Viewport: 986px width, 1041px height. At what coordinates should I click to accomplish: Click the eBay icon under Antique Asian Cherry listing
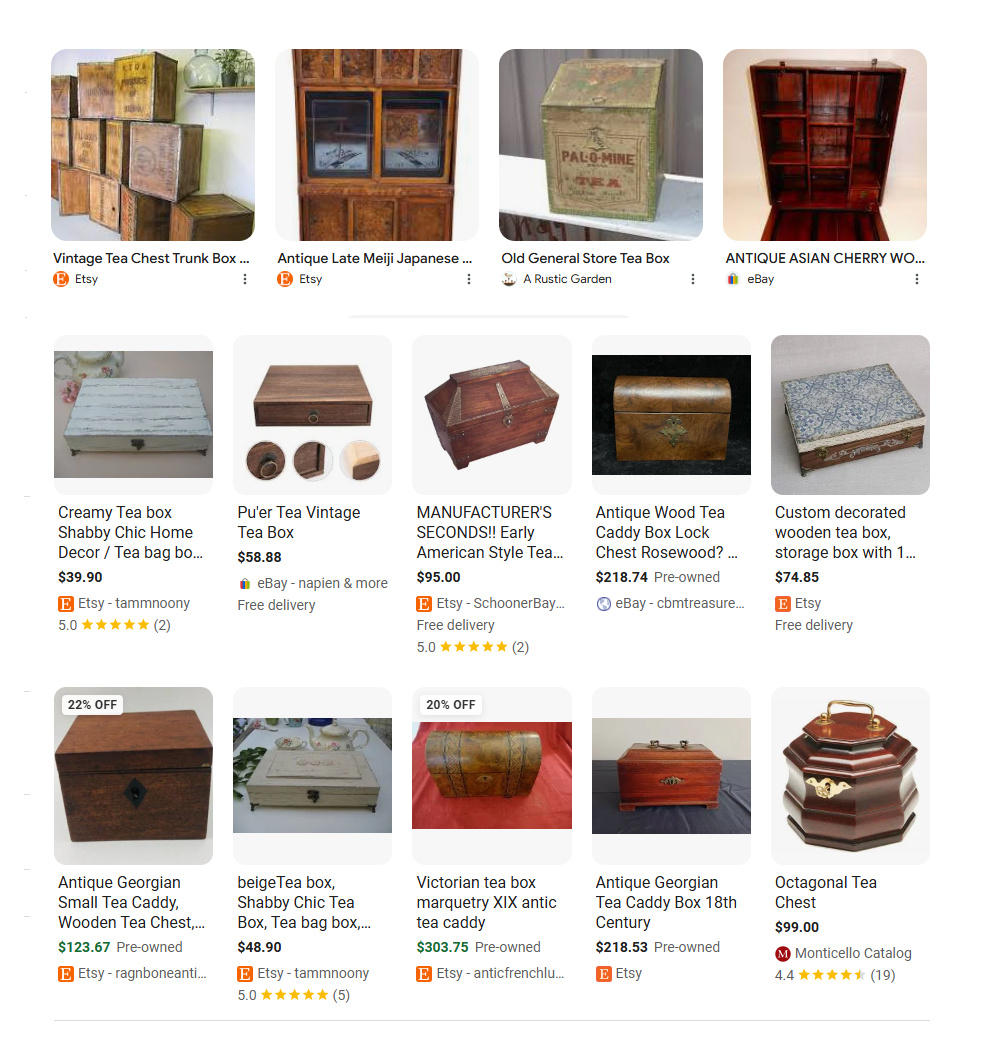[x=733, y=279]
